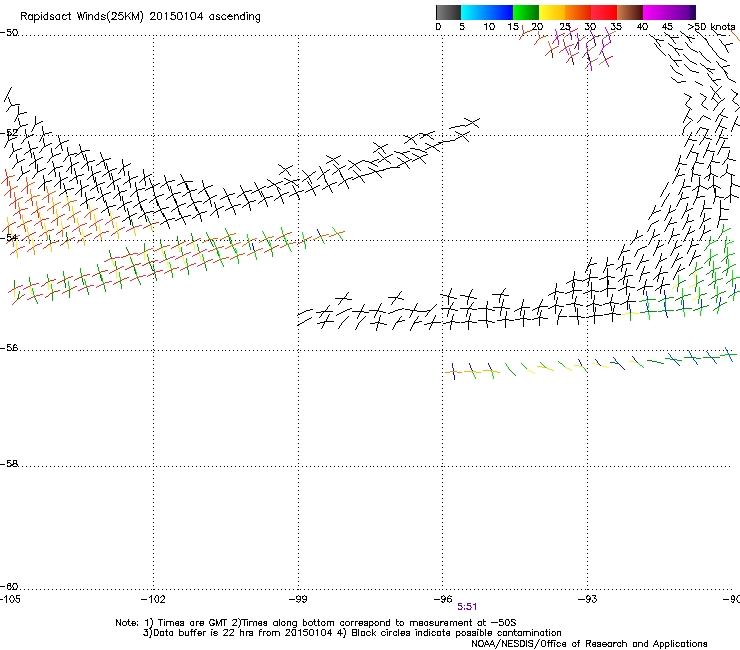Screen dimensions: 740x650
Task: Click the cyan-to-blue 5-15 knots legend segment
Action: [x=487, y=12]
